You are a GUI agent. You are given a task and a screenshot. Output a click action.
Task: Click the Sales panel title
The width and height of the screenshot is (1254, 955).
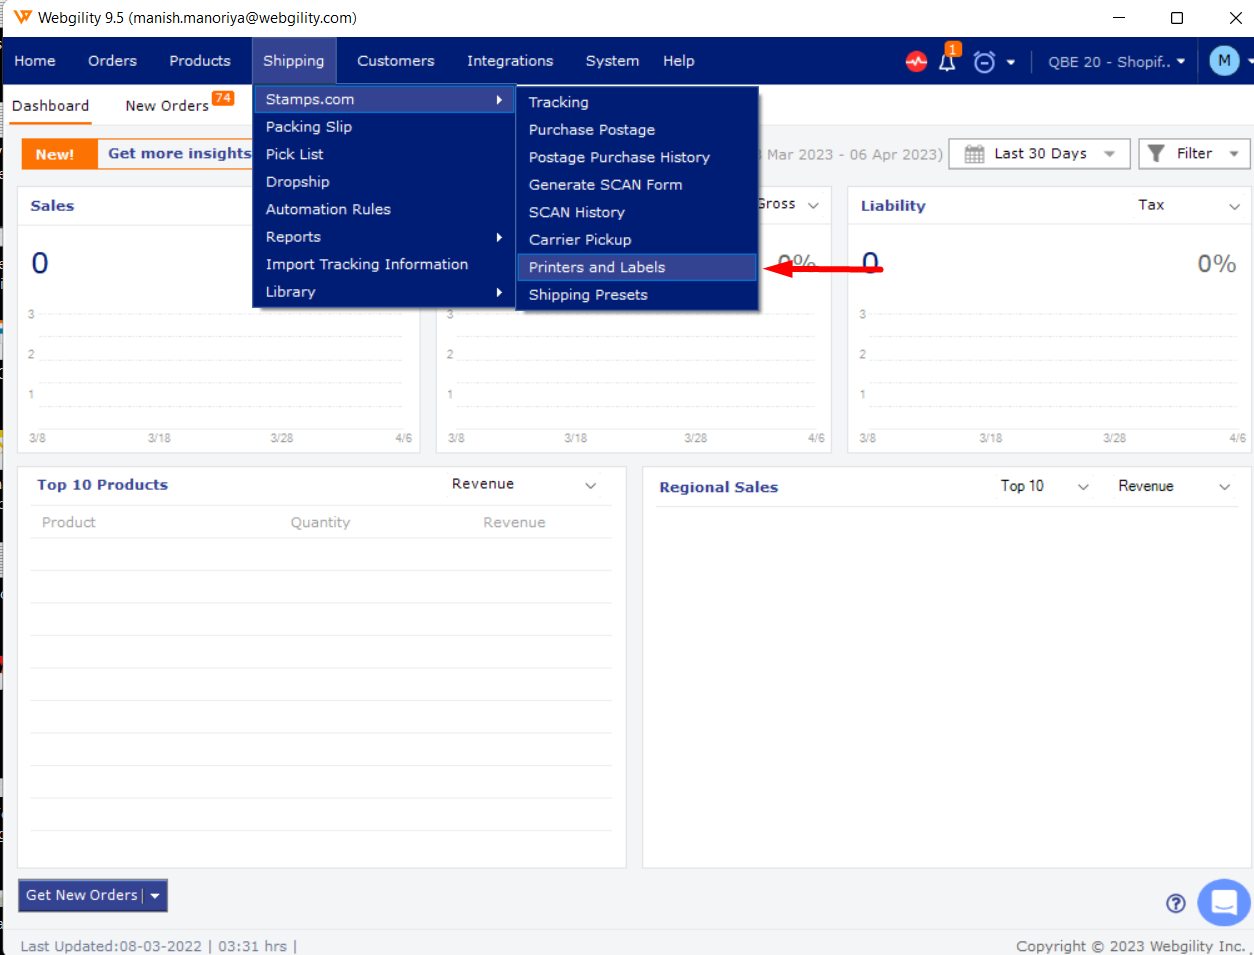[52, 206]
